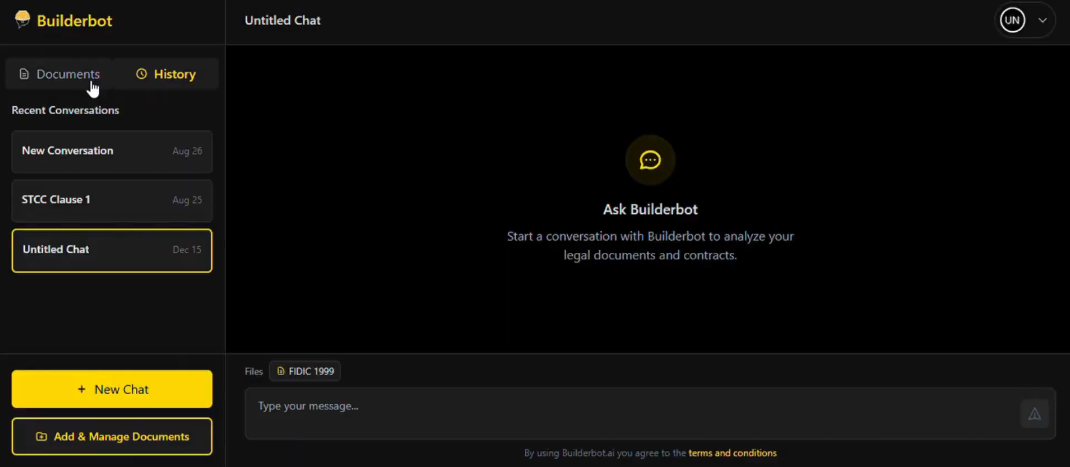Switch to the Documents tab

tap(59, 74)
